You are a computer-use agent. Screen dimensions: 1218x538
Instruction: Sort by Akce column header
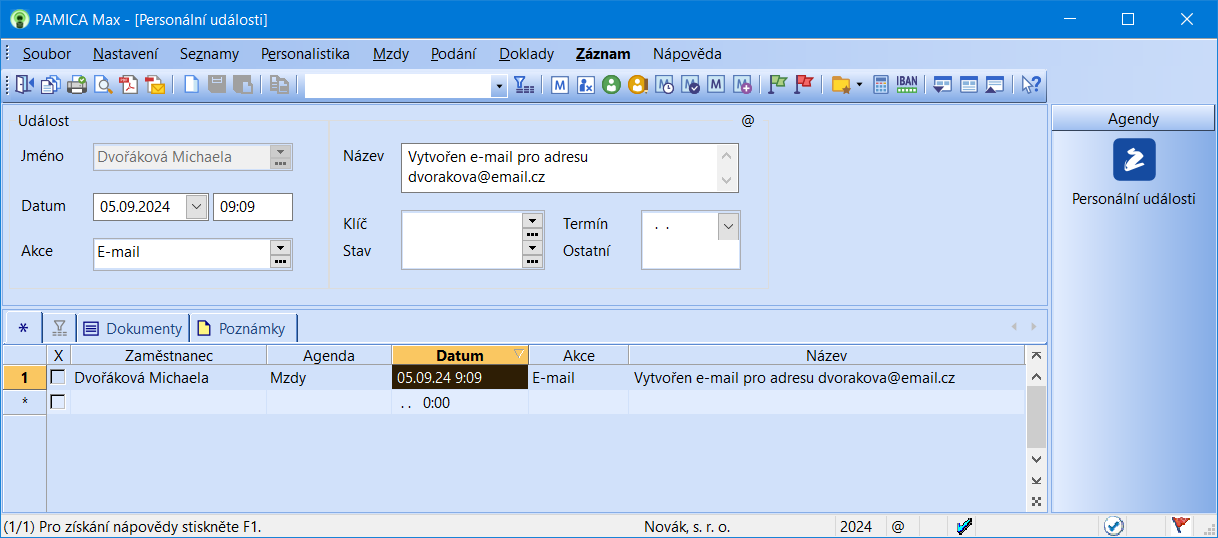pyautogui.click(x=578, y=355)
